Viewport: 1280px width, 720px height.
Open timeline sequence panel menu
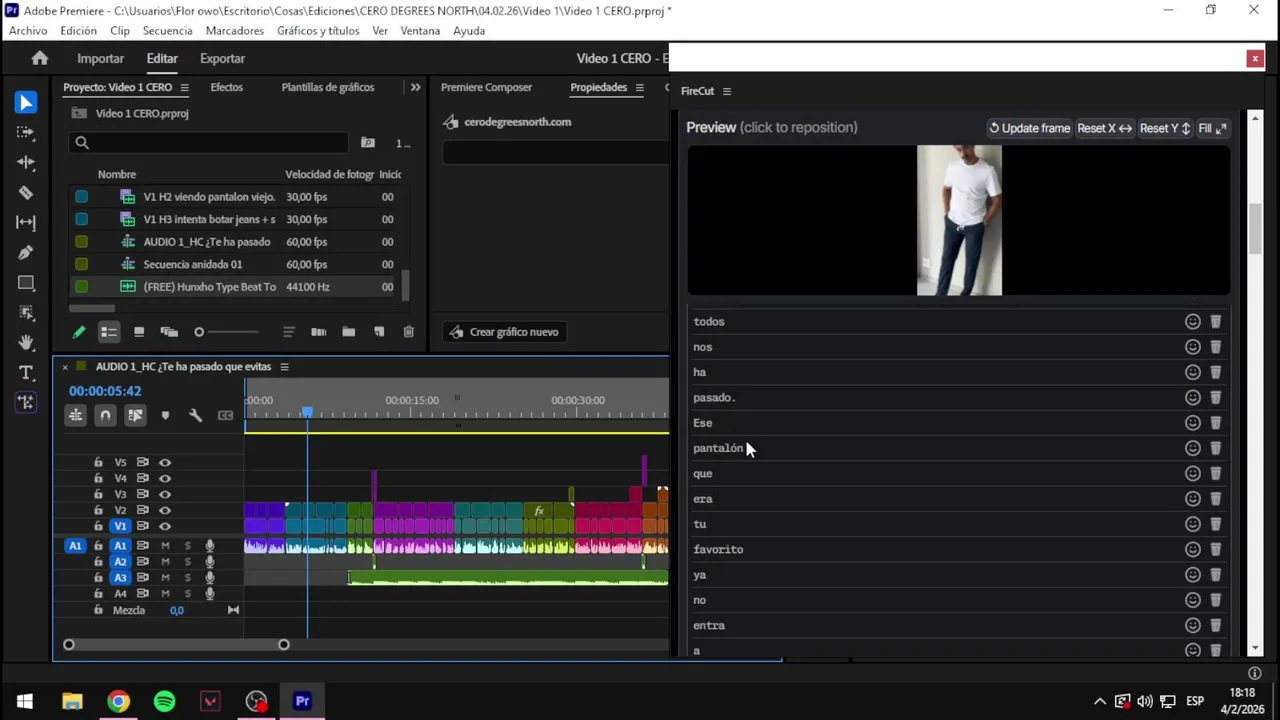pyautogui.click(x=284, y=367)
